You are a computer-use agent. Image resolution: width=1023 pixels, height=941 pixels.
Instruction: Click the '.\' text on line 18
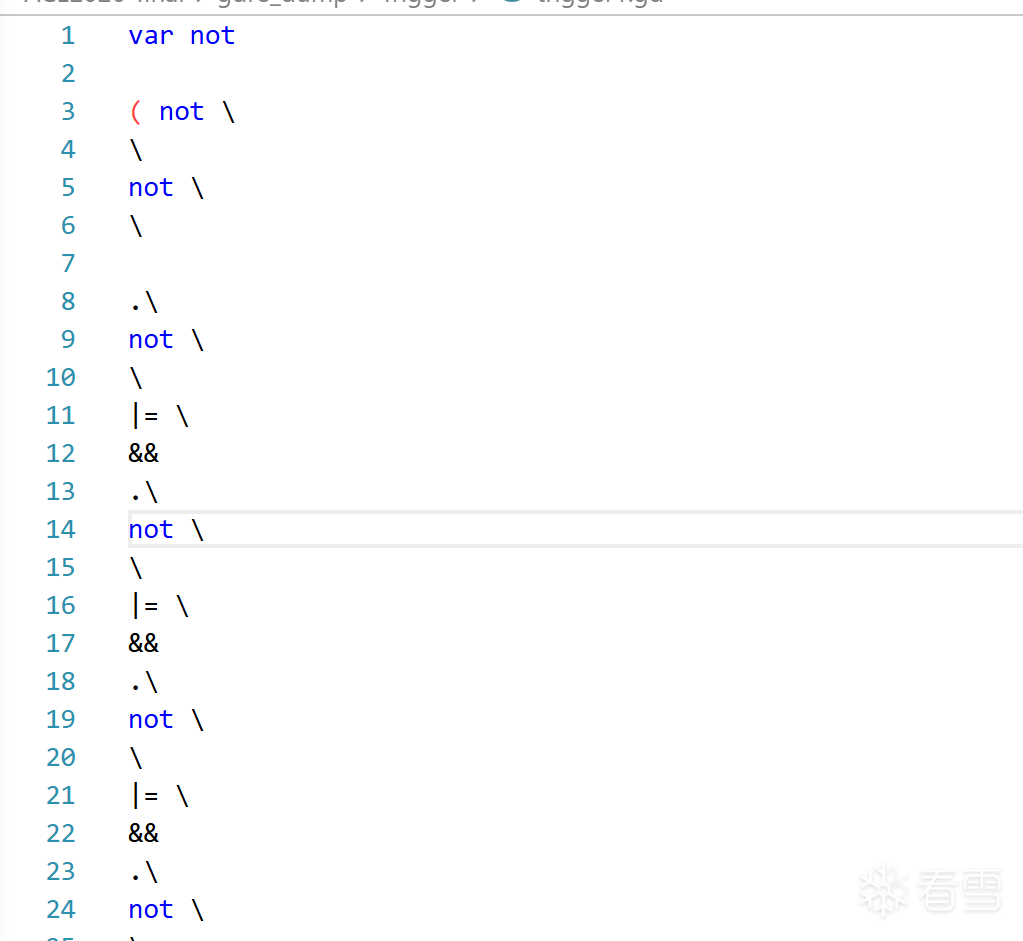(144, 682)
